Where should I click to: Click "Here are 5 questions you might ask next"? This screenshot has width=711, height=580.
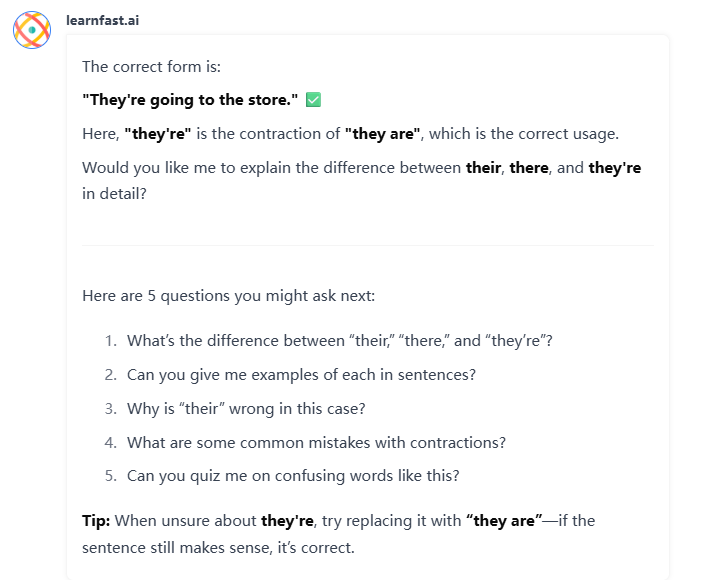[x=228, y=296]
